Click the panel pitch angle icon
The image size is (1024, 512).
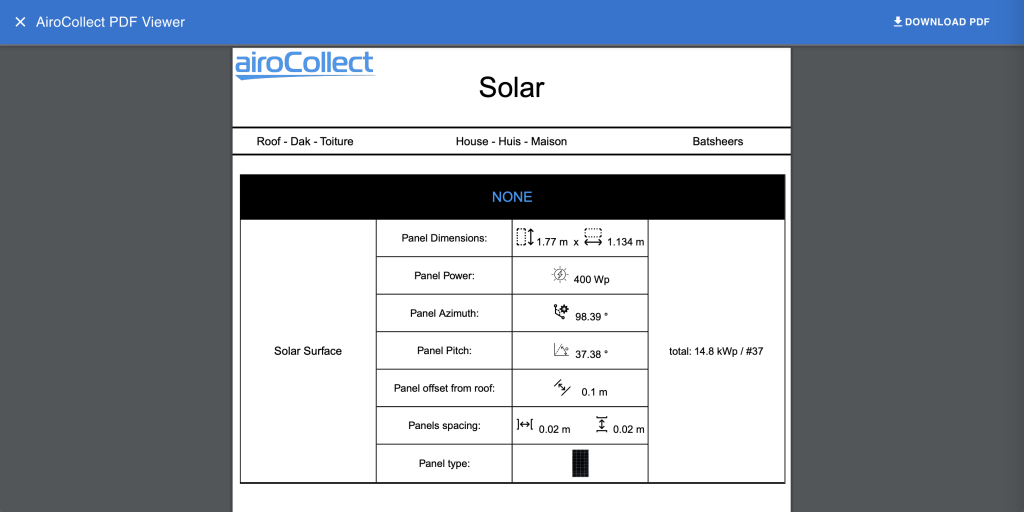(561, 350)
